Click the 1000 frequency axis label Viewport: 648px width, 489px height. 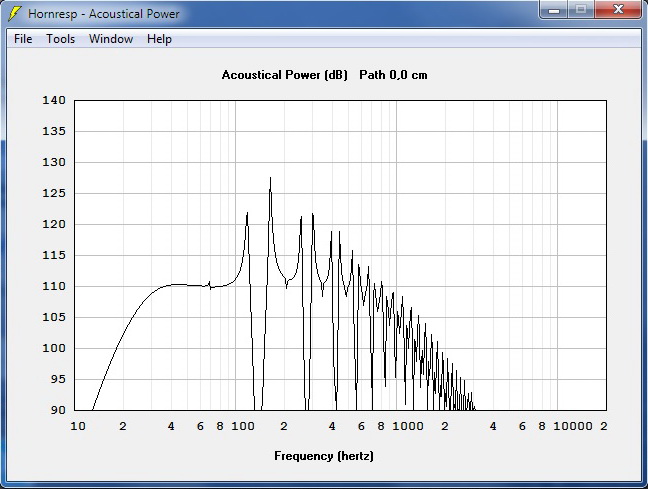click(407, 426)
